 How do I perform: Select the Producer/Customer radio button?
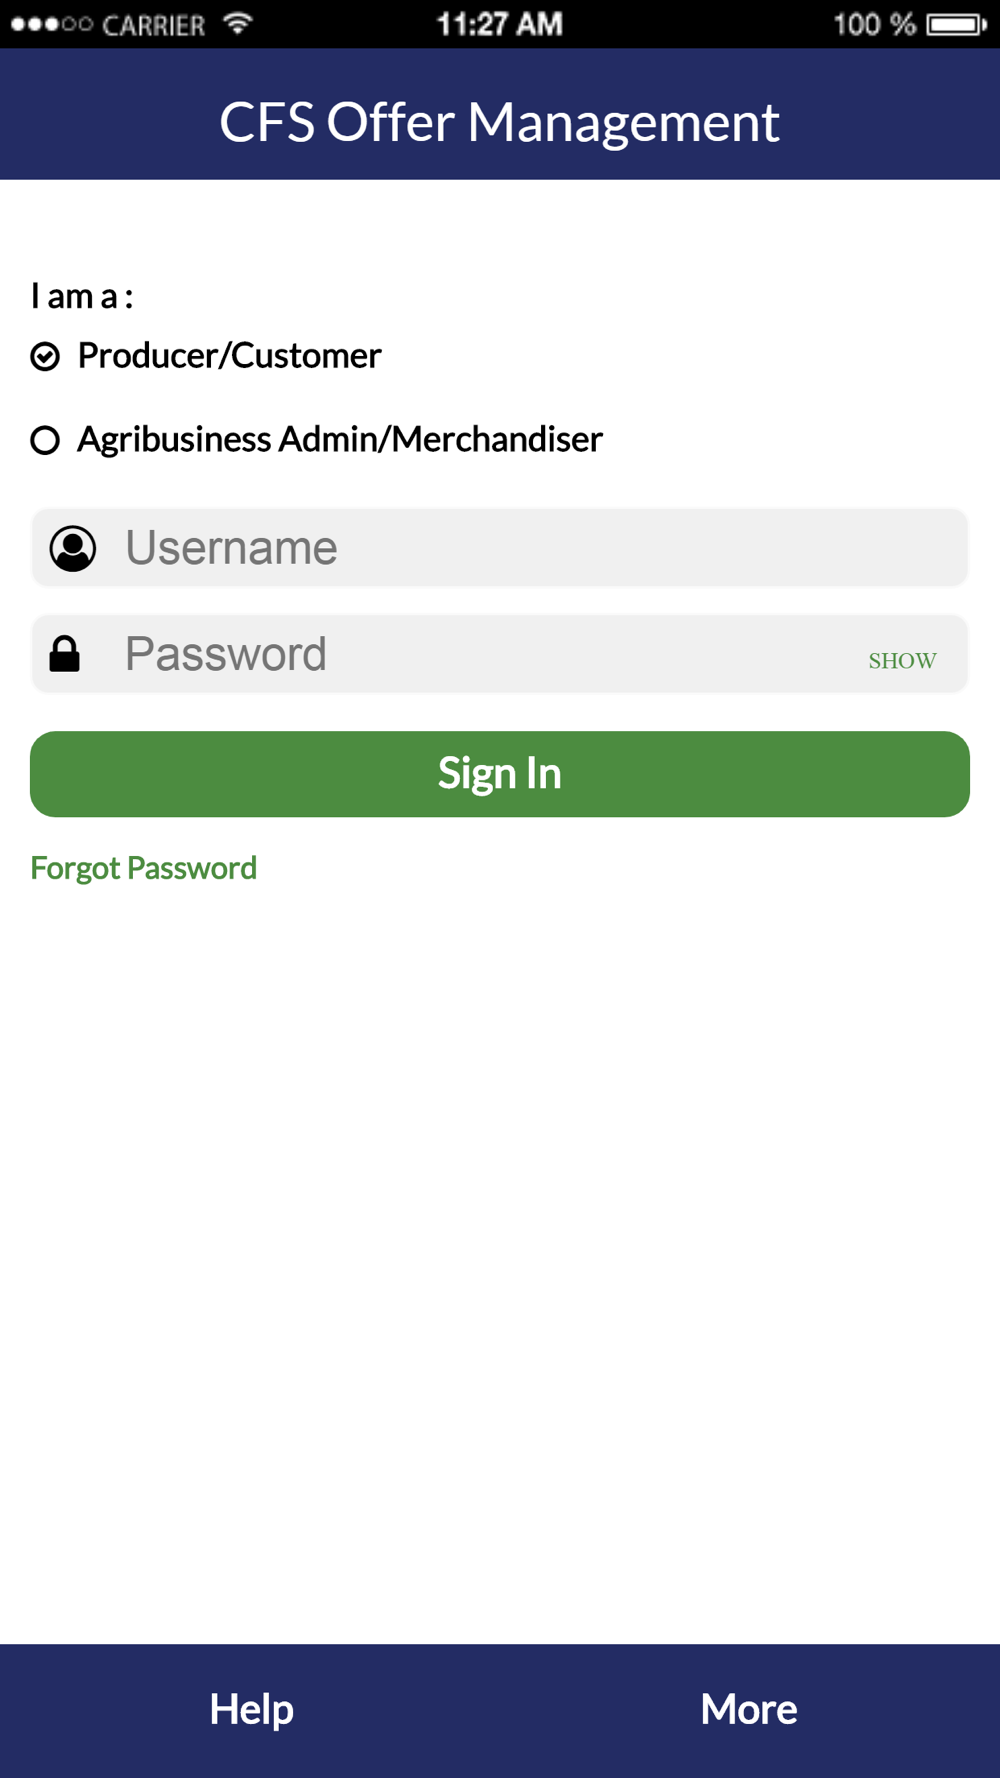(x=45, y=356)
